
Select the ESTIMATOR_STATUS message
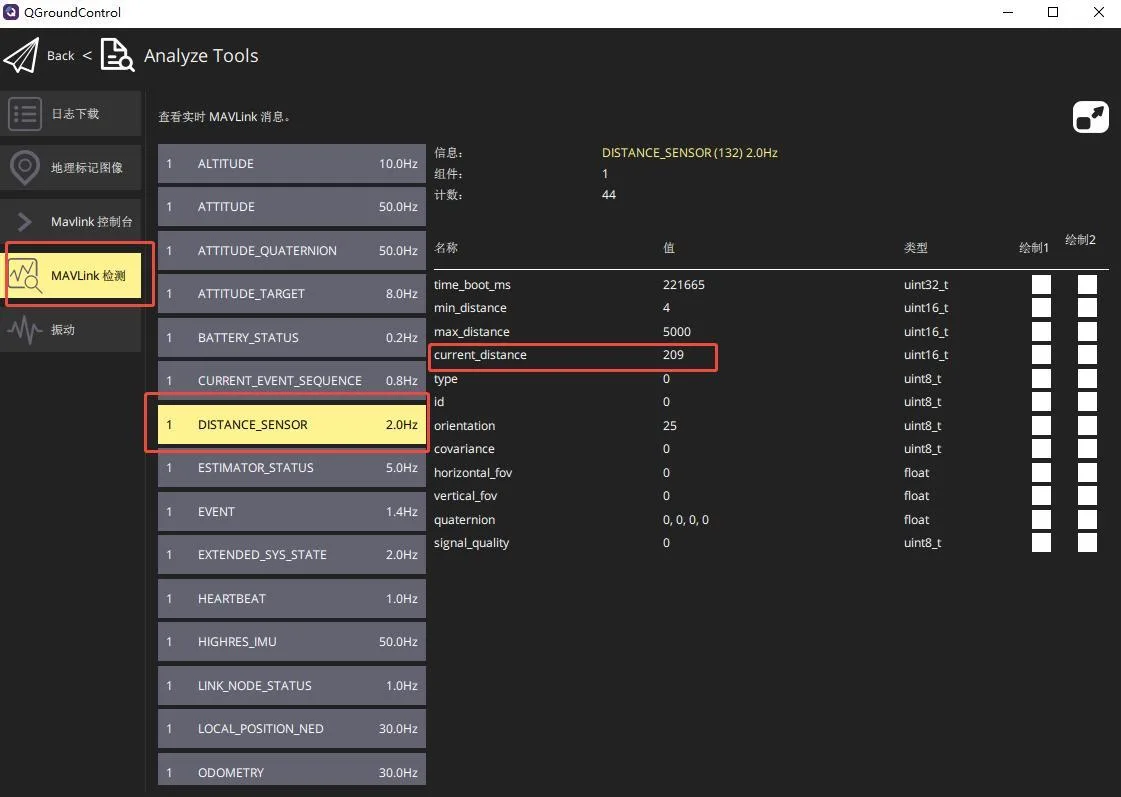click(x=292, y=467)
